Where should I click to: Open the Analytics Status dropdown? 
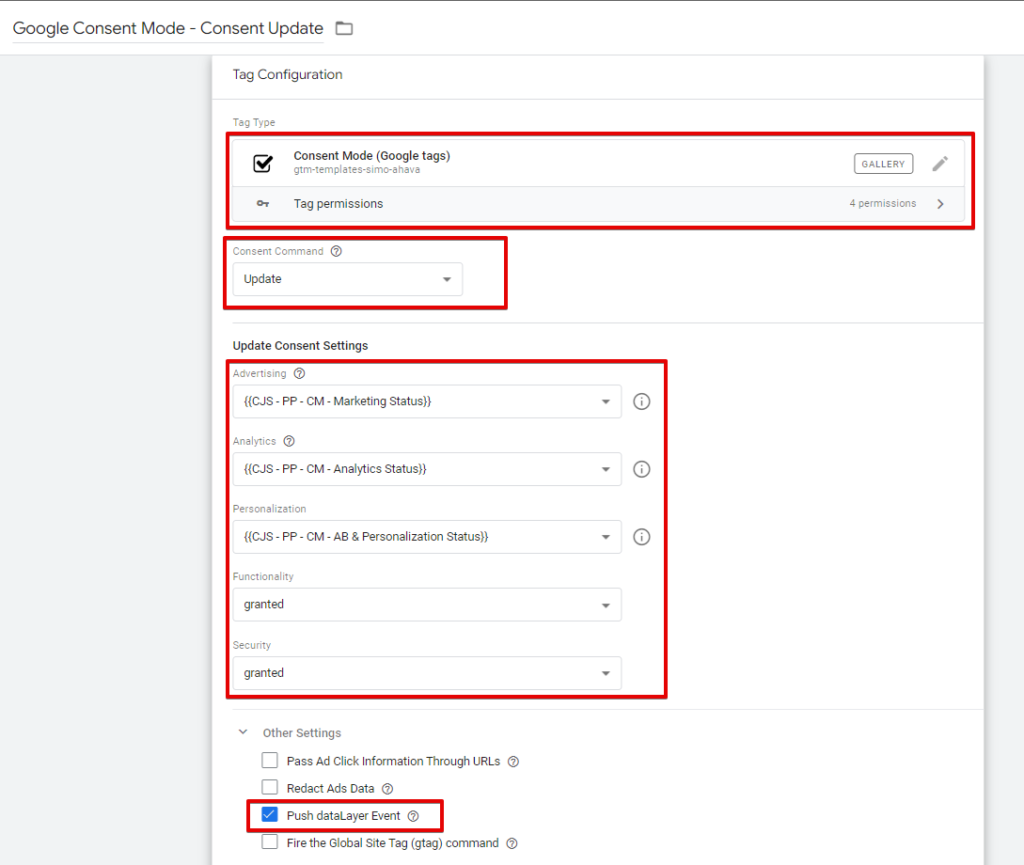point(427,469)
